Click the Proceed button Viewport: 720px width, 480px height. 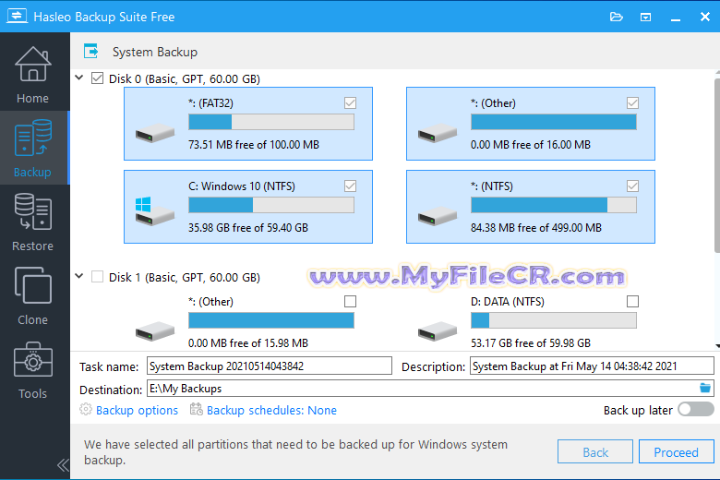click(676, 452)
